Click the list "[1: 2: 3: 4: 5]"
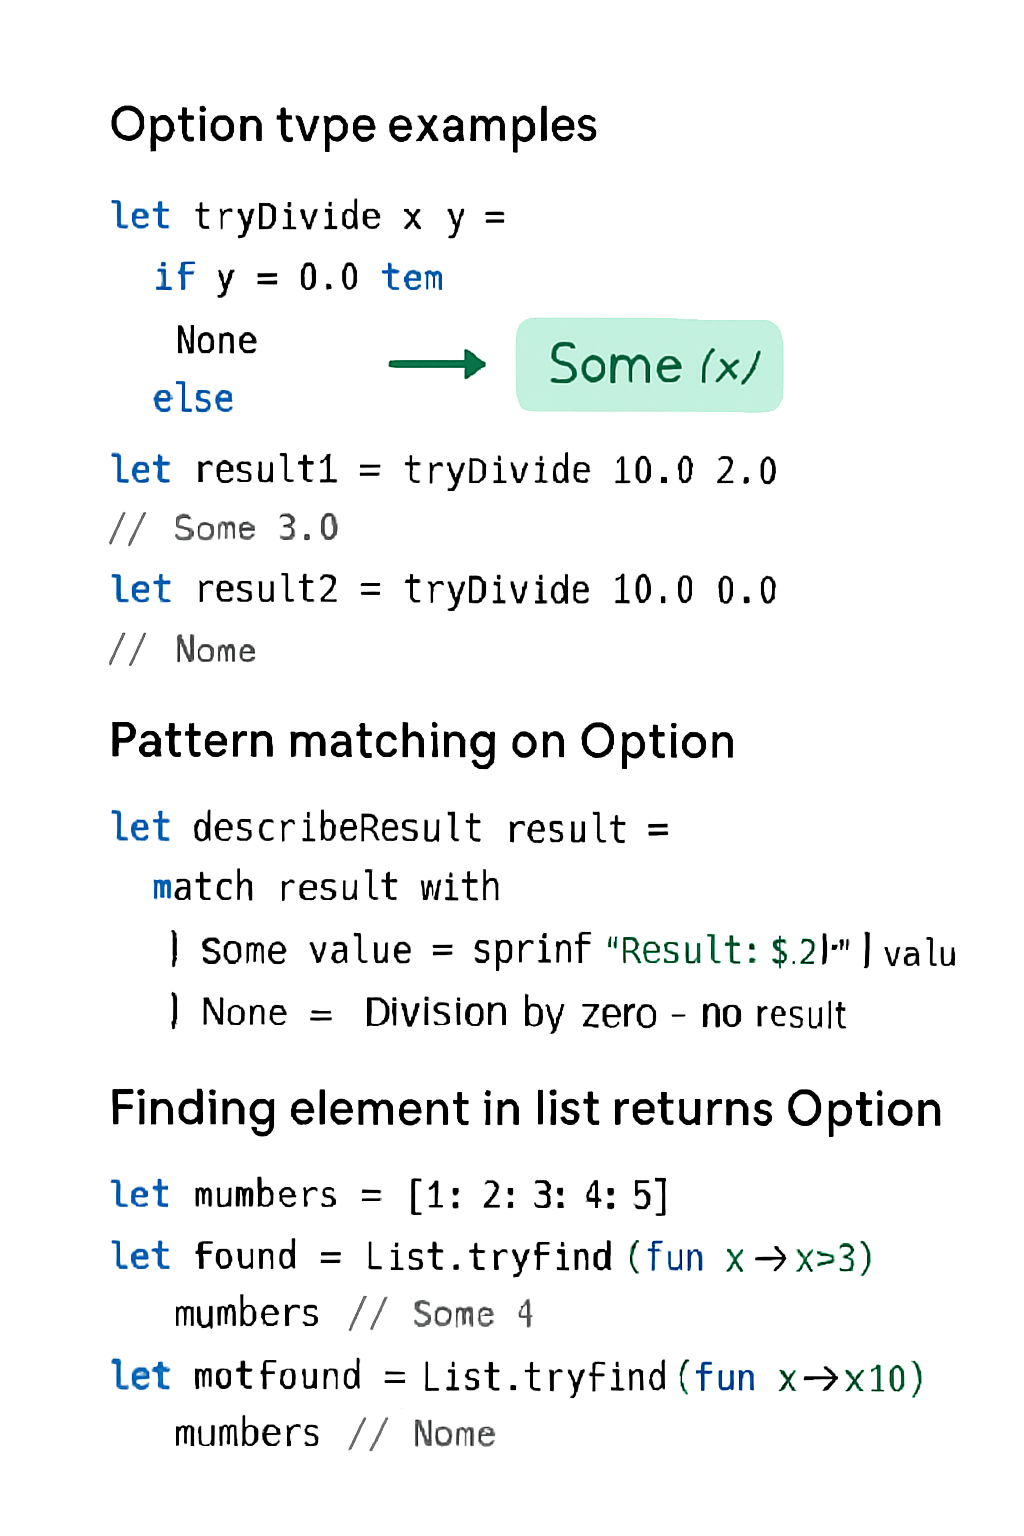1024x1536 pixels. (538, 1195)
